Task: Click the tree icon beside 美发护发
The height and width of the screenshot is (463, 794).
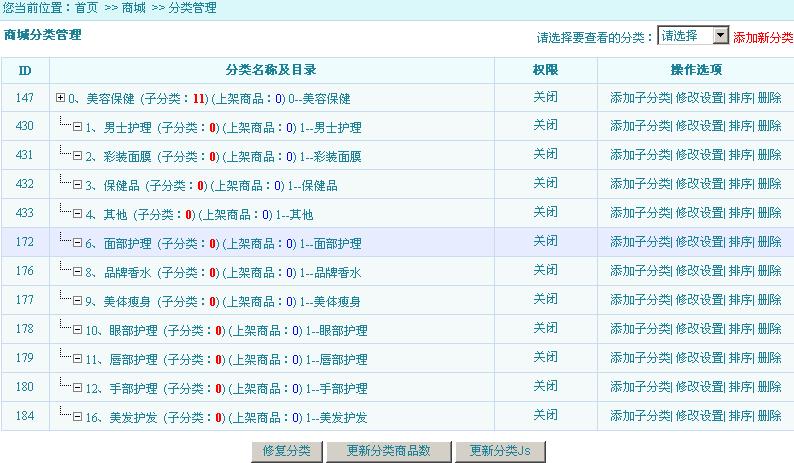Action: (x=78, y=417)
